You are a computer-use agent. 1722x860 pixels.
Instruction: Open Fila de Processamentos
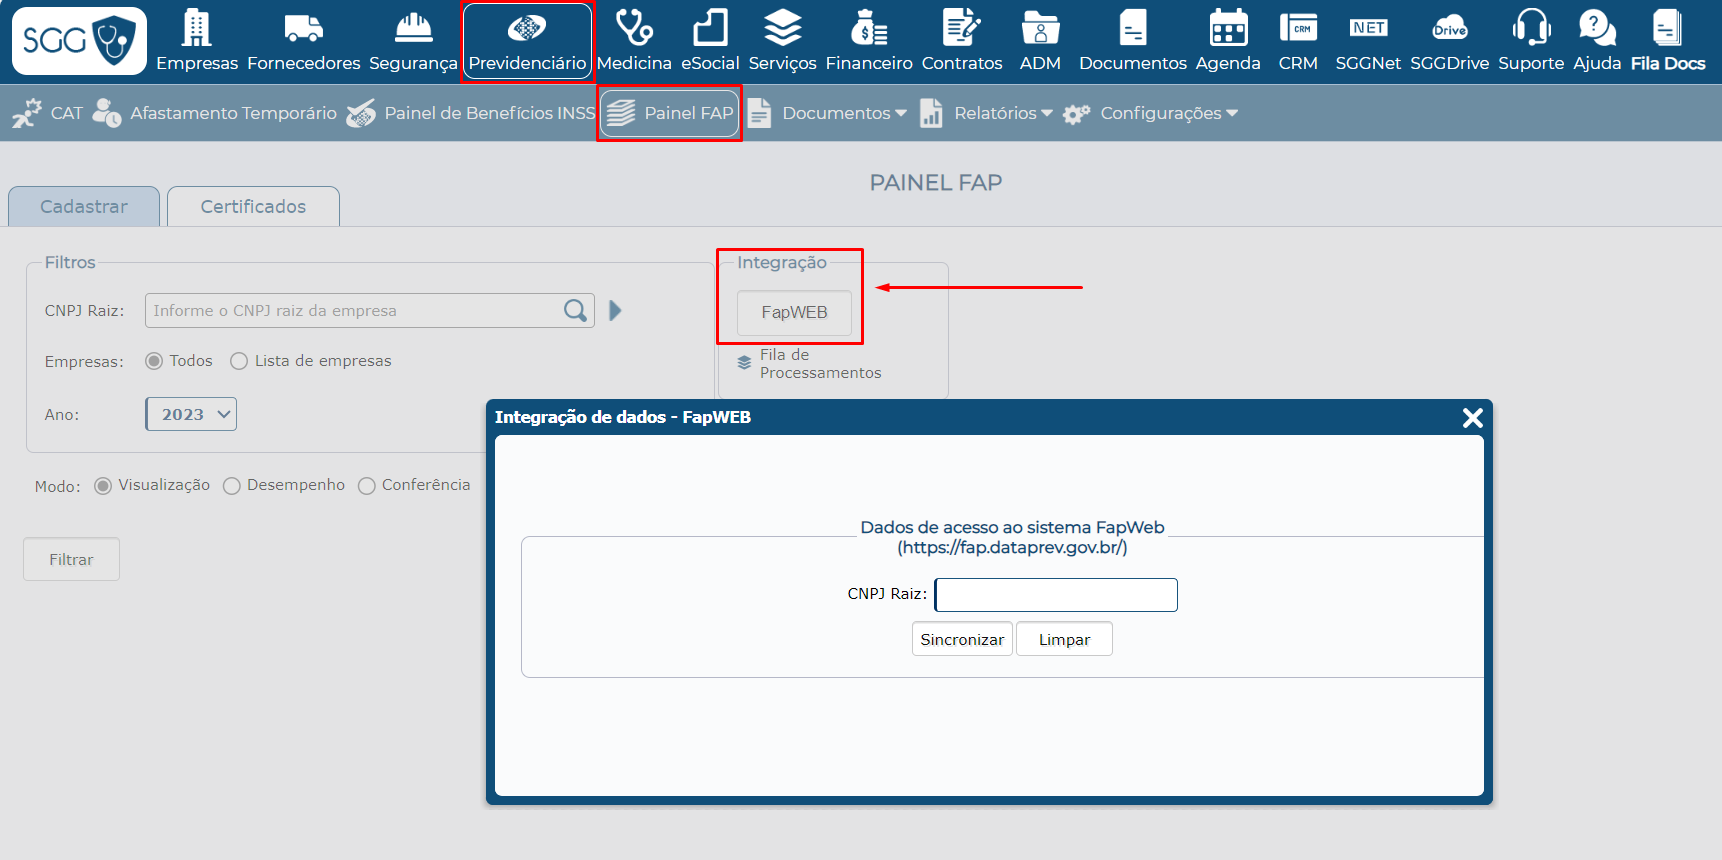point(809,364)
